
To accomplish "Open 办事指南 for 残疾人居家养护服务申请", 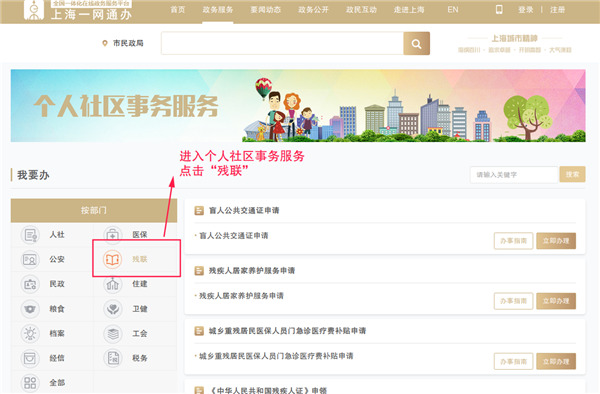I will pyautogui.click(x=514, y=301).
